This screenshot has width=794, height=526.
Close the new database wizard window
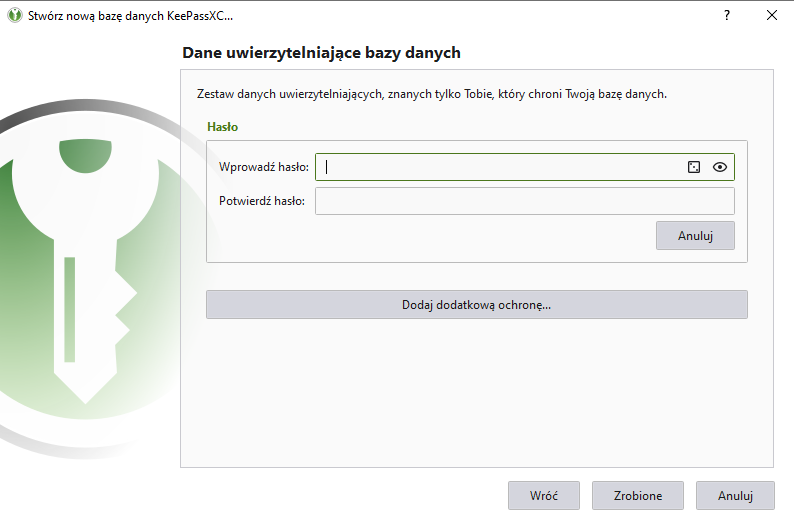pyautogui.click(x=772, y=15)
